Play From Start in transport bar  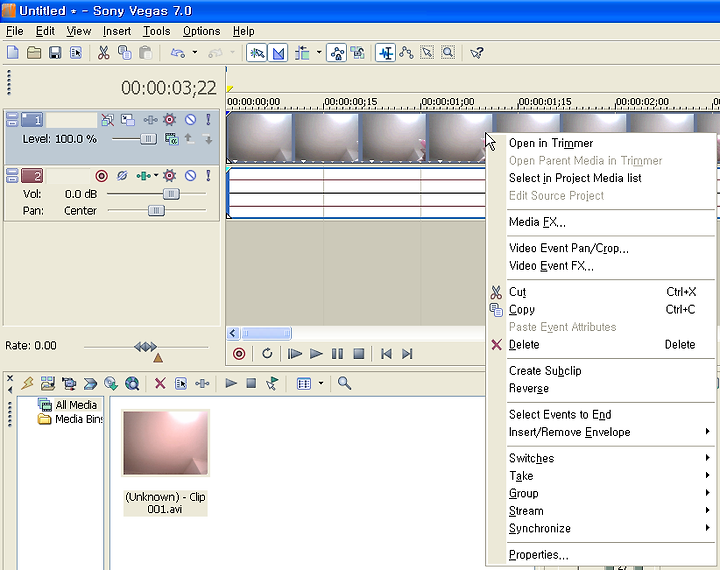(295, 354)
